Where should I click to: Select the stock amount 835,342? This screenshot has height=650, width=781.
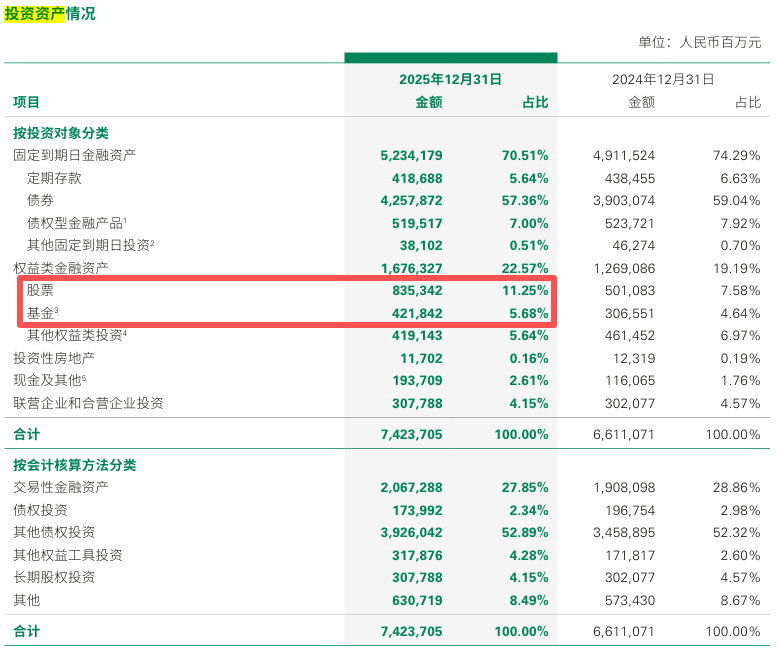[x=411, y=290]
